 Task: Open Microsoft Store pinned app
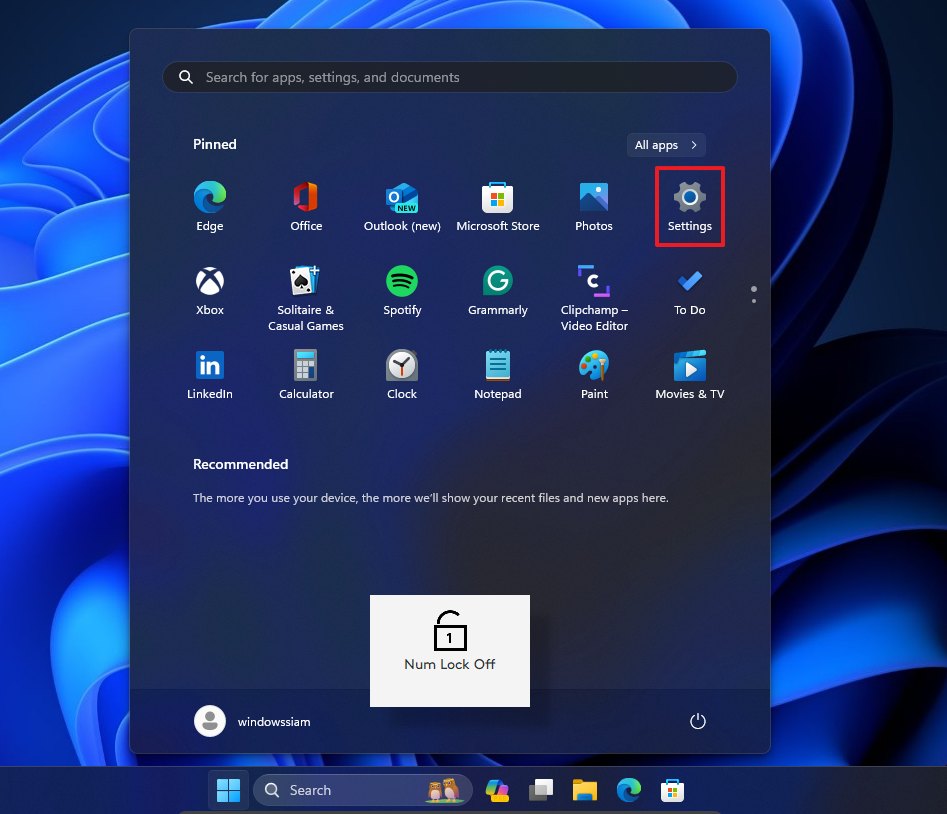click(x=498, y=207)
